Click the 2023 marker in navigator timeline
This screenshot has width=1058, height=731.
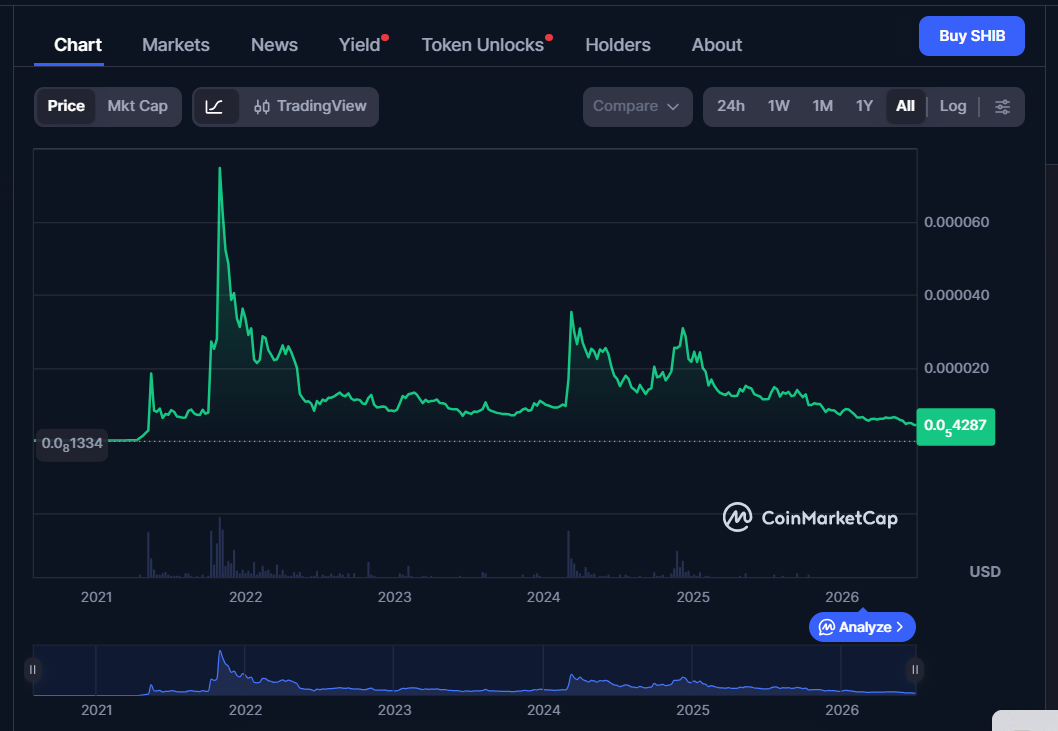click(x=394, y=710)
